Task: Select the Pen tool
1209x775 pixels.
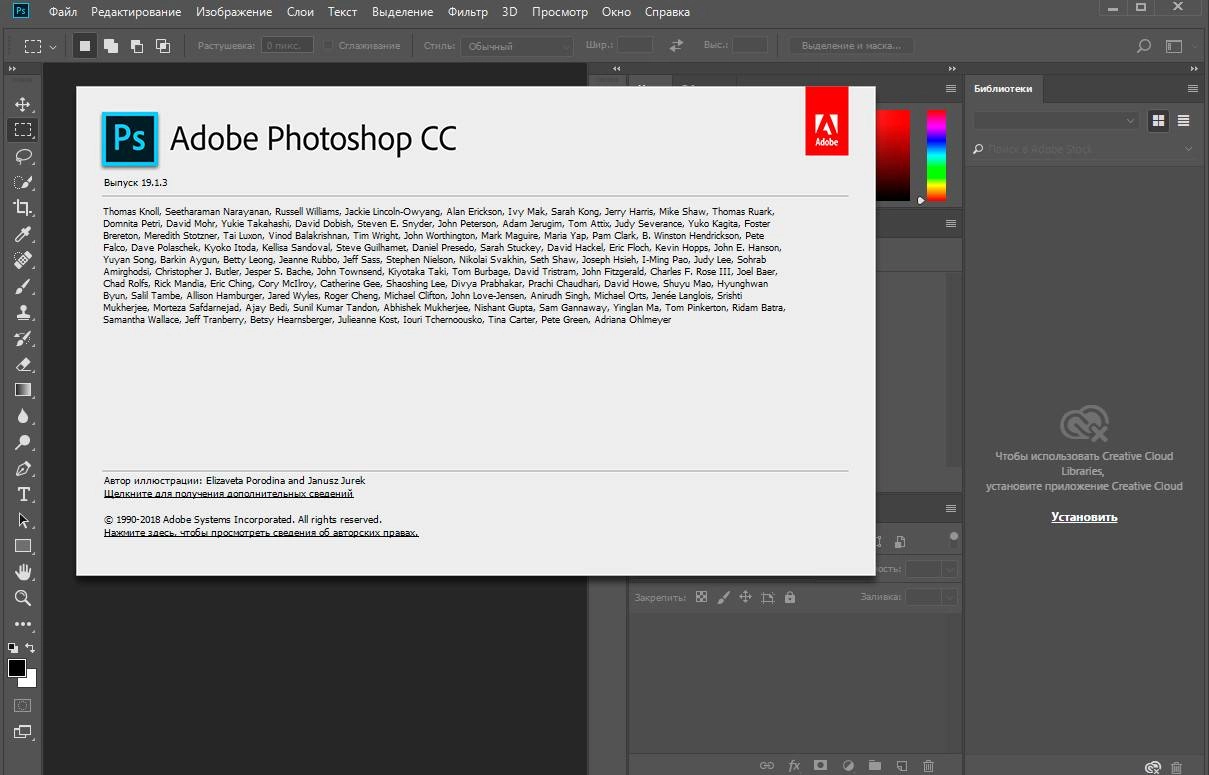Action: click(x=22, y=468)
